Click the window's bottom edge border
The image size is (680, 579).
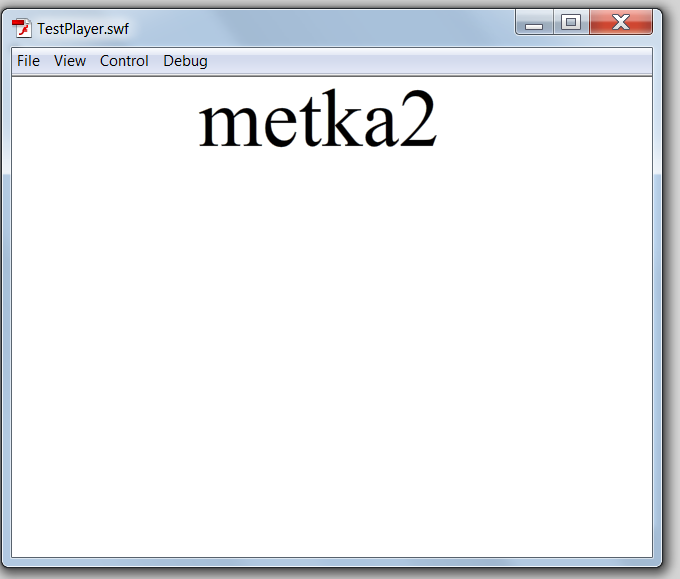pyautogui.click(x=330, y=562)
